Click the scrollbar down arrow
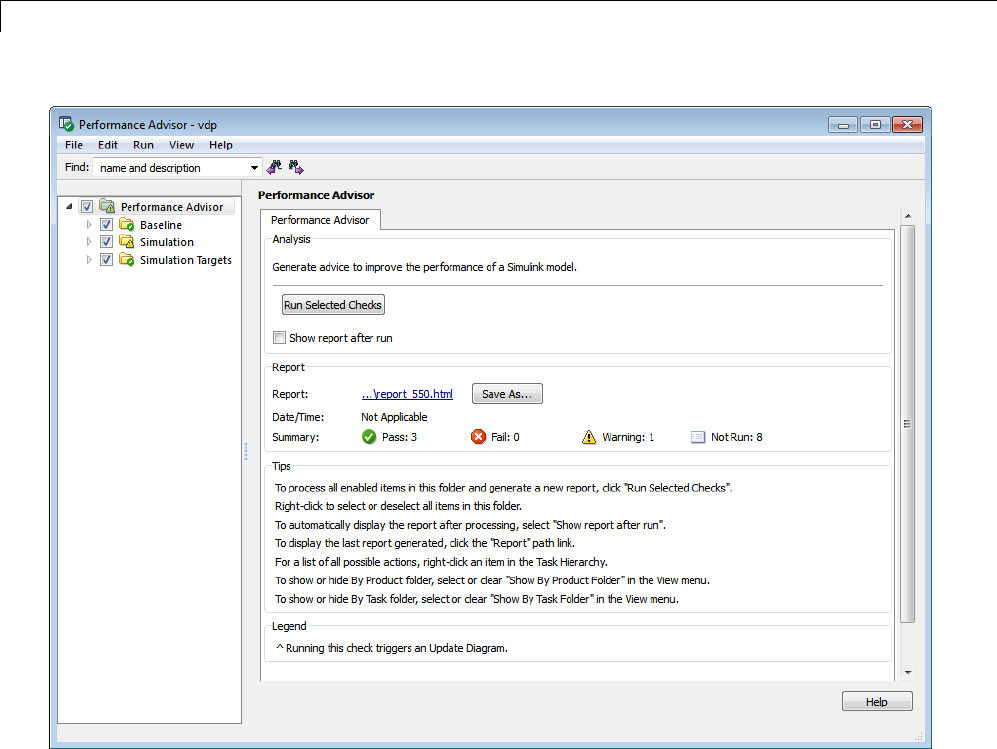Screen dimensions: 997x749 coord(908,673)
